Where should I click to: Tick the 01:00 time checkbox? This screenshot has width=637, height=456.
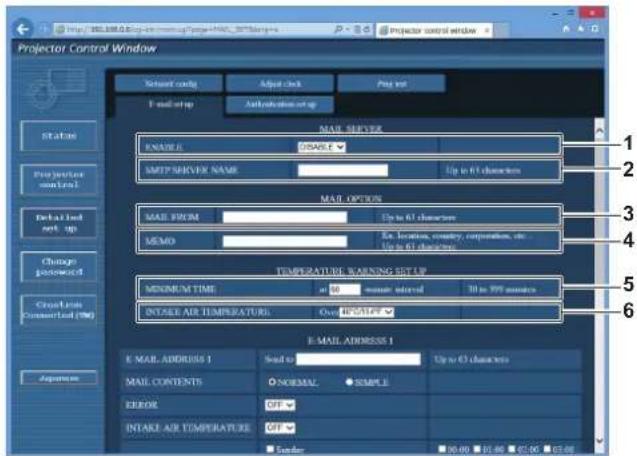(477, 449)
